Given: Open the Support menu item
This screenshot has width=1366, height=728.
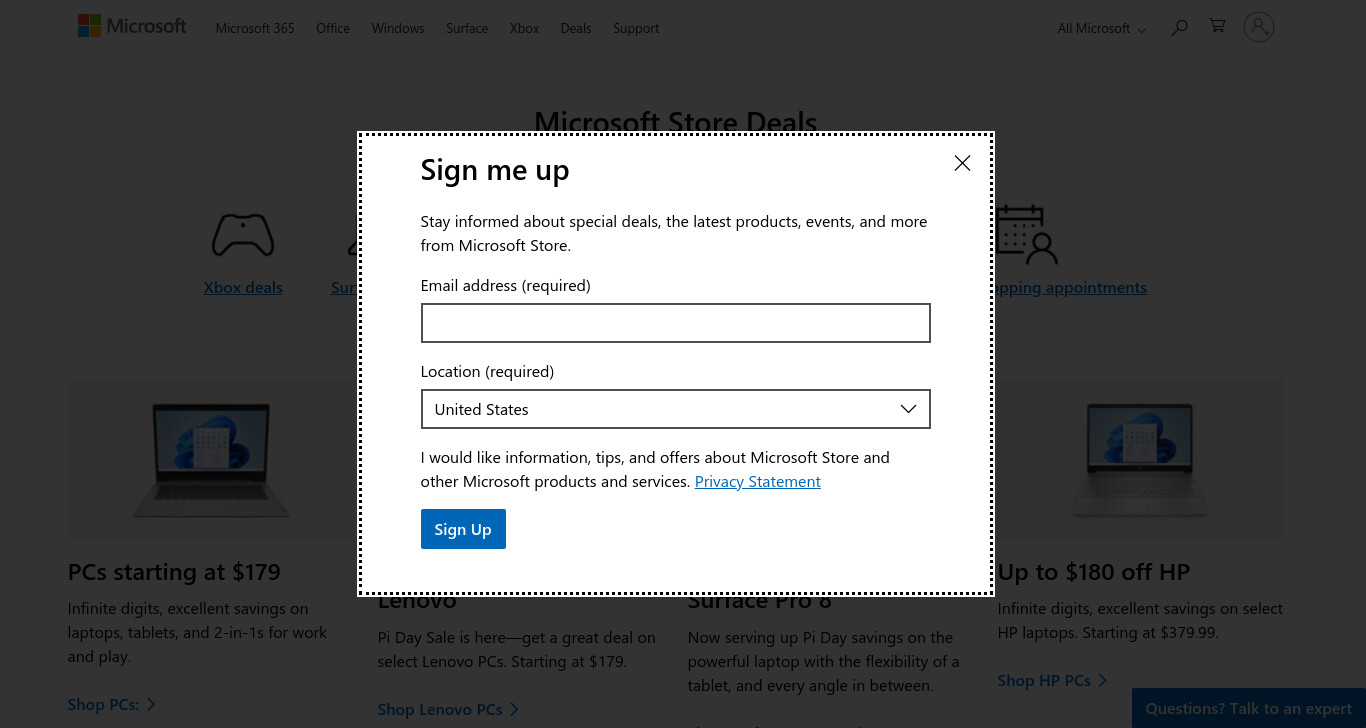Looking at the screenshot, I should point(636,28).
